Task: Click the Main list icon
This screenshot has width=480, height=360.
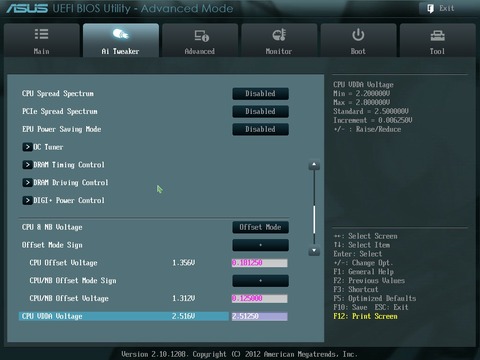Action: click(42, 34)
